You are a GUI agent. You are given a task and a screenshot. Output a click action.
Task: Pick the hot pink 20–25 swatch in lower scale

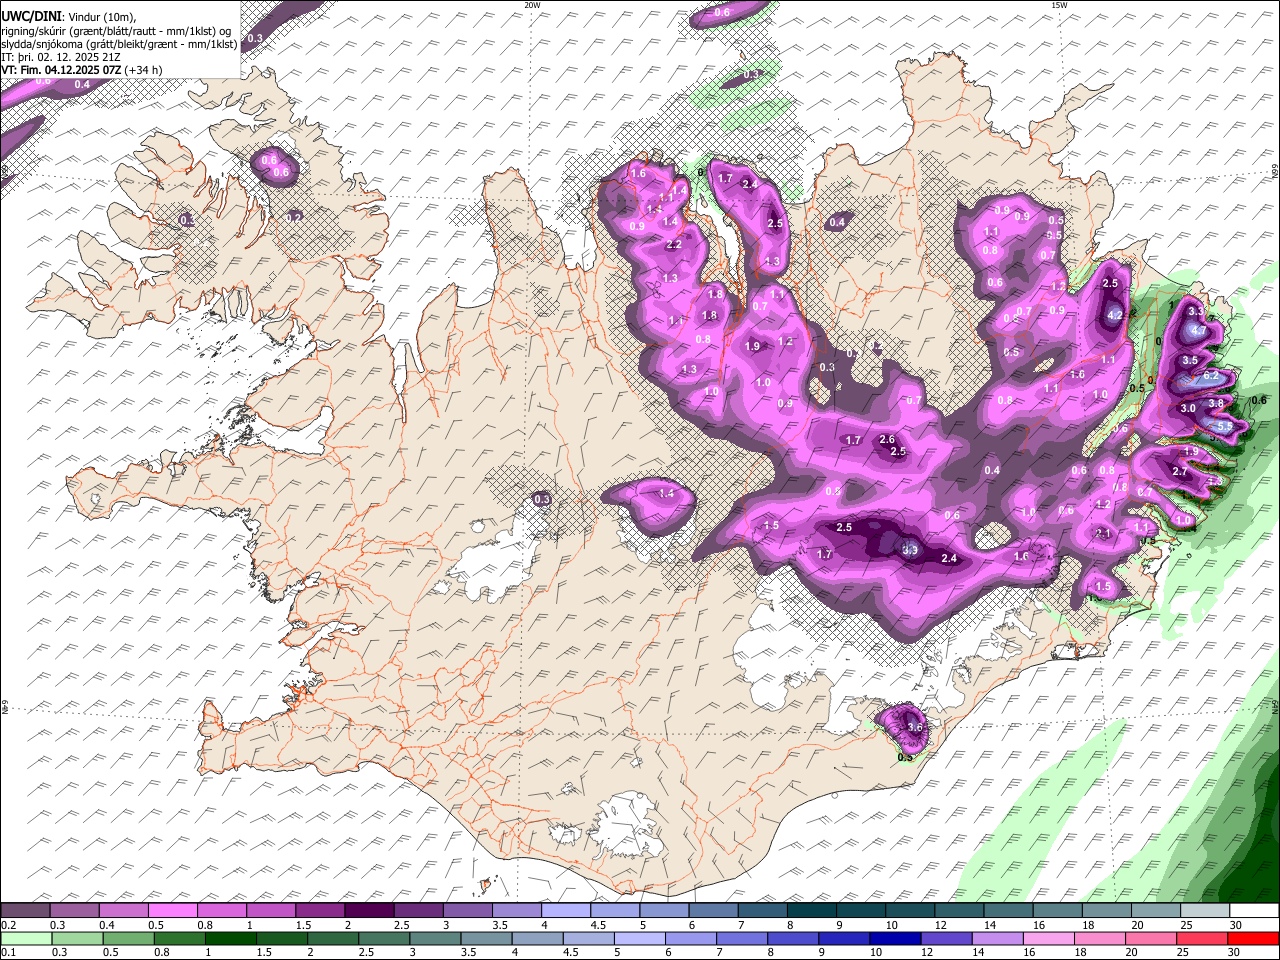(1150, 938)
